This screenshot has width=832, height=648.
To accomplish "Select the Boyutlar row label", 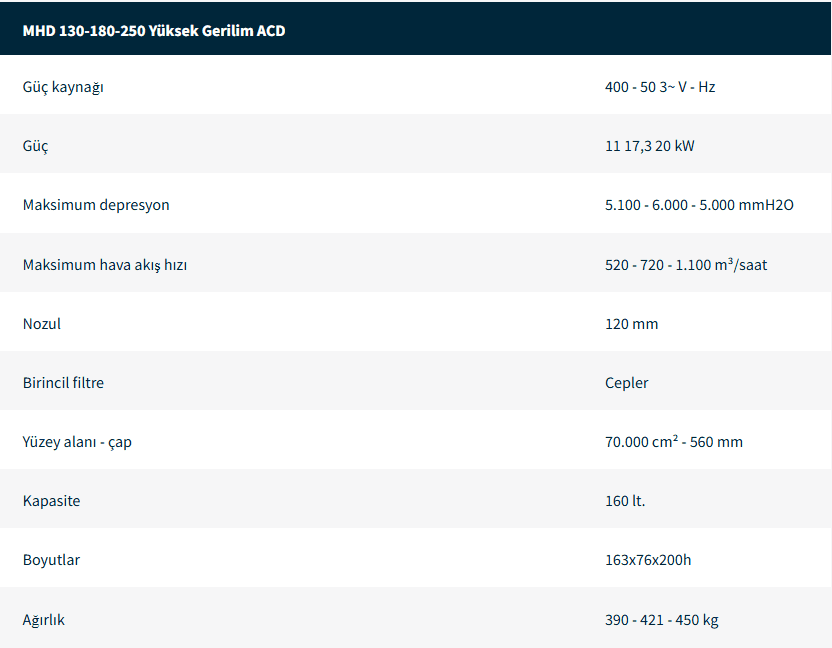I will 51,560.
